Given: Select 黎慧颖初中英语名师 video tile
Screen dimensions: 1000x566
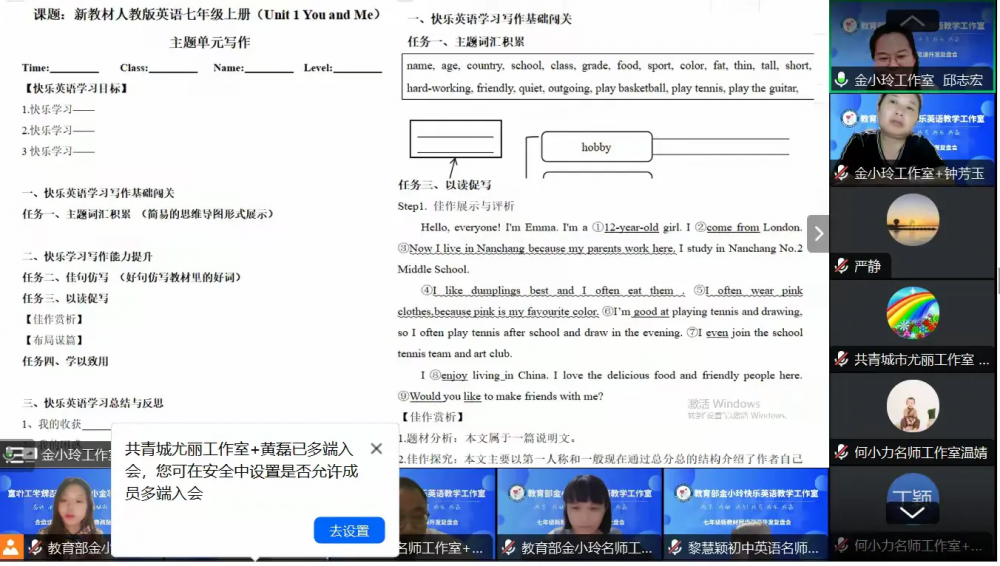Looking at the screenshot, I should point(746,514).
